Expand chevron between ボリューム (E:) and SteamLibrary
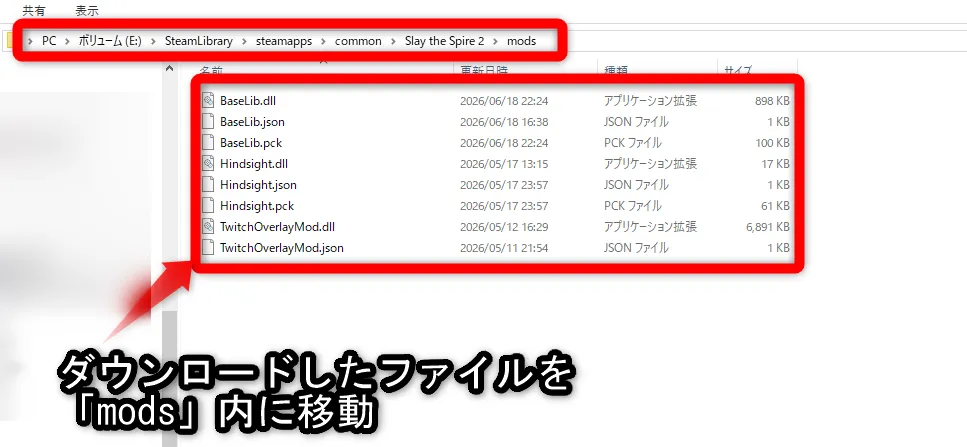Image resolution: width=967 pixels, height=447 pixels. pos(153,41)
